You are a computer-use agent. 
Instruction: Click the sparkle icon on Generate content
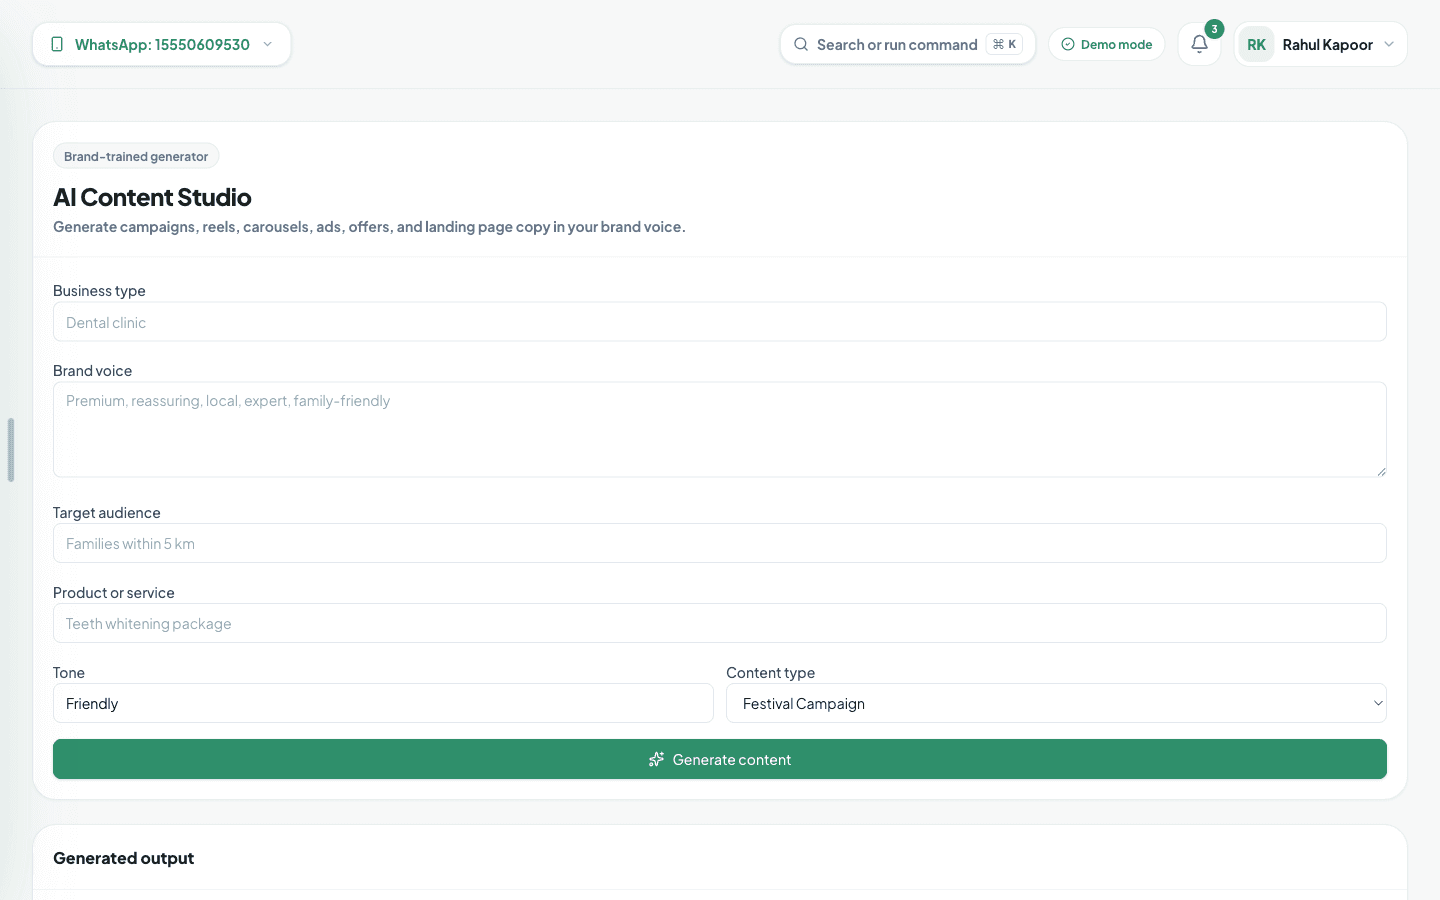656,759
